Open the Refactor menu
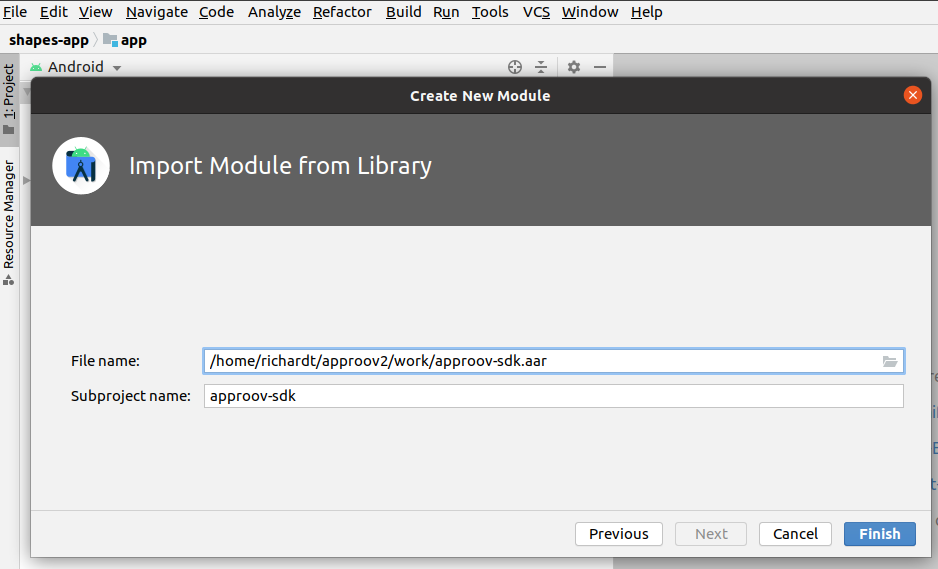938x569 pixels. coord(342,12)
